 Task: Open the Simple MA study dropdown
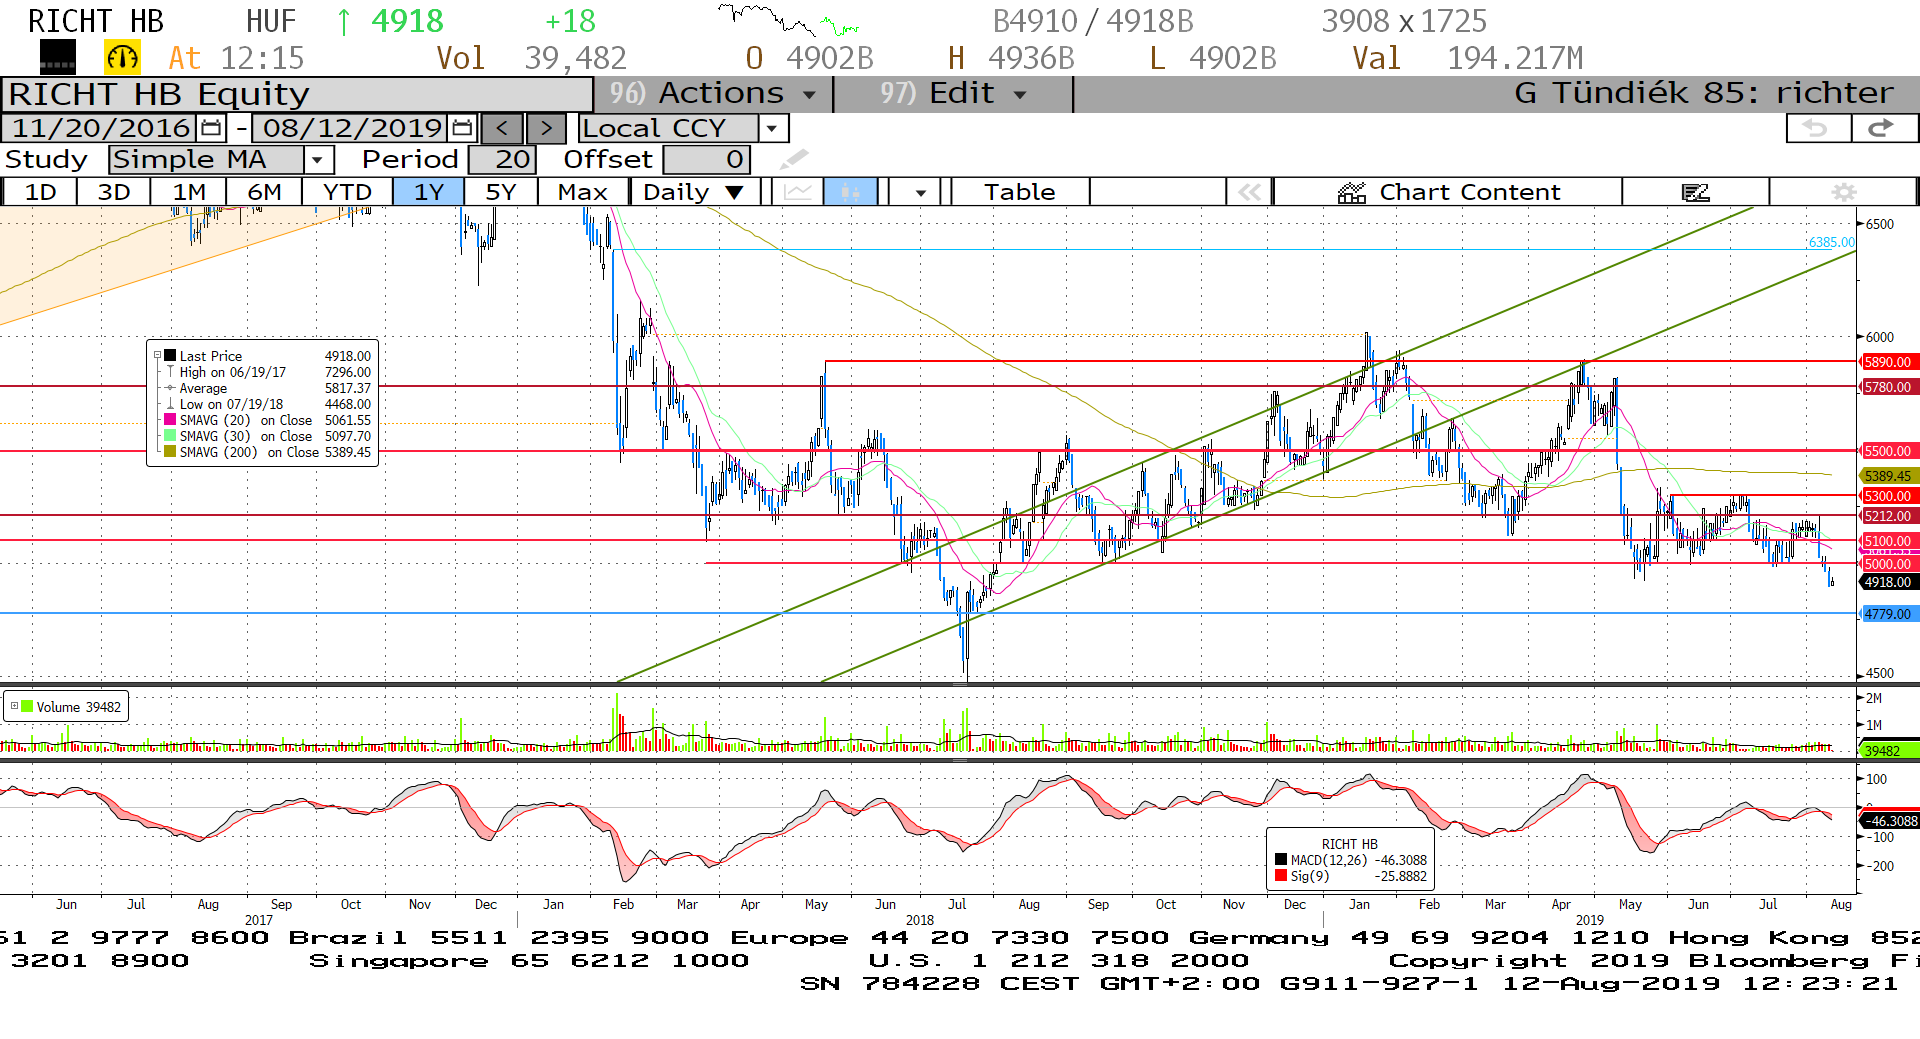[318, 160]
